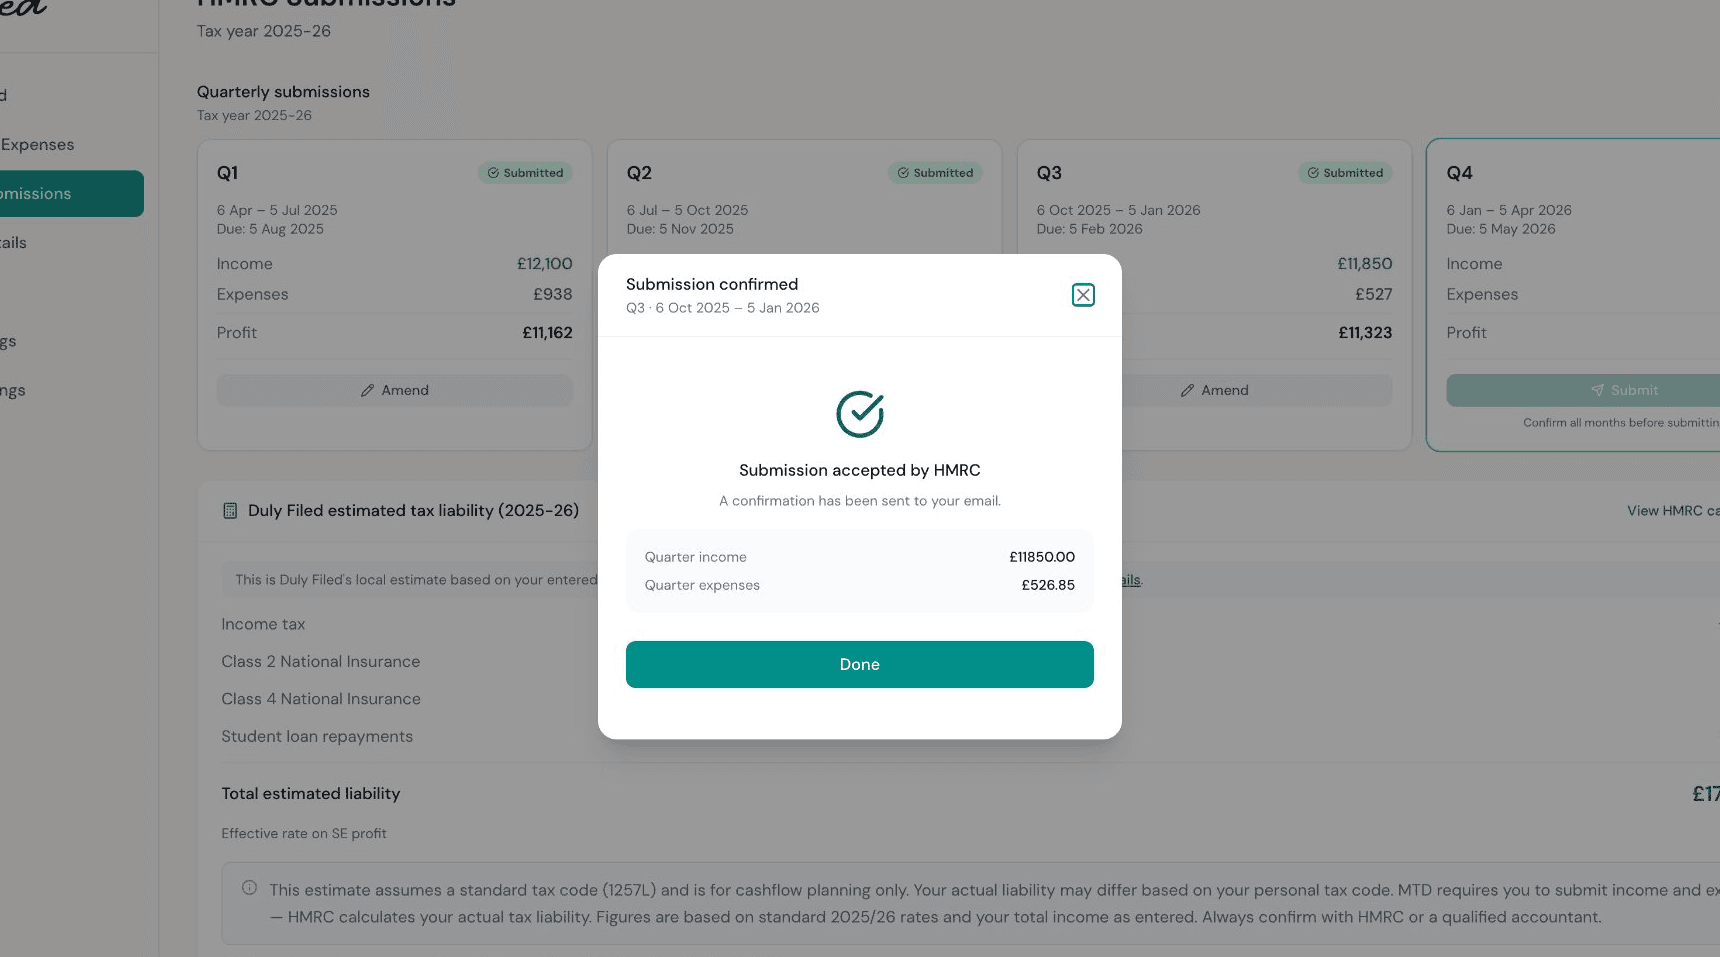Click Done to dismiss the confirmation
This screenshot has height=957, width=1720.
click(x=859, y=664)
